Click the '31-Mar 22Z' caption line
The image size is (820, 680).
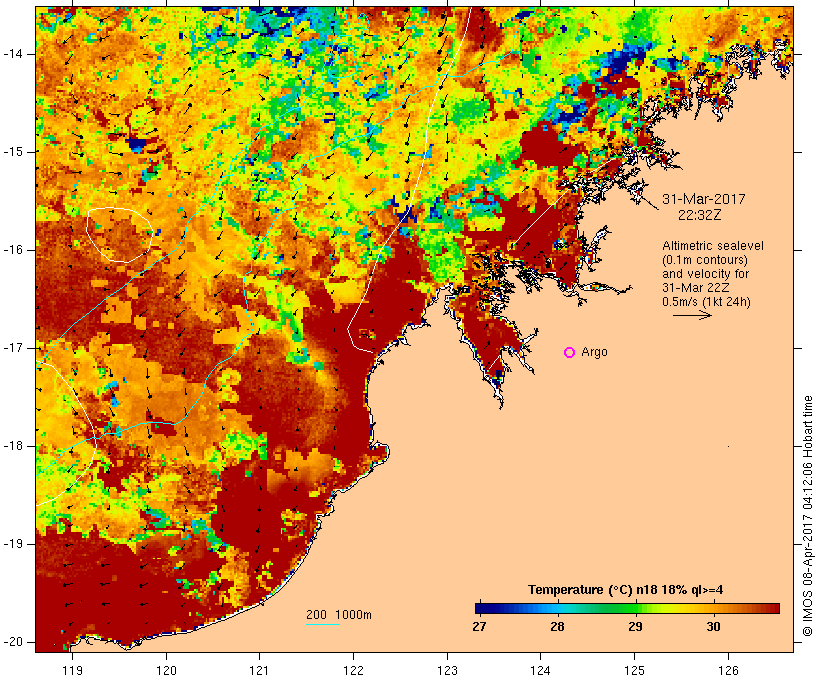pos(696,288)
